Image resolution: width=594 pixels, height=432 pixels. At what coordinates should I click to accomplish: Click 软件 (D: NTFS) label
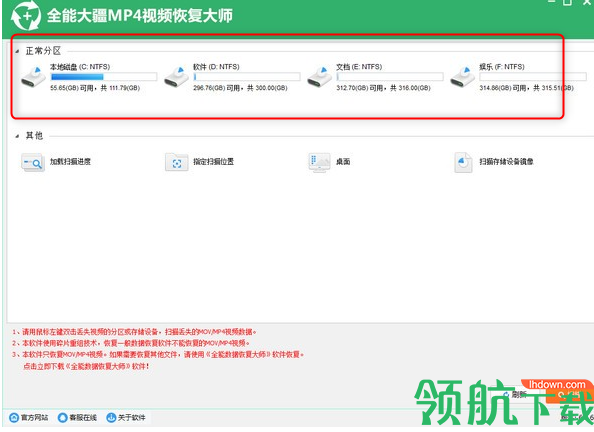pos(216,67)
